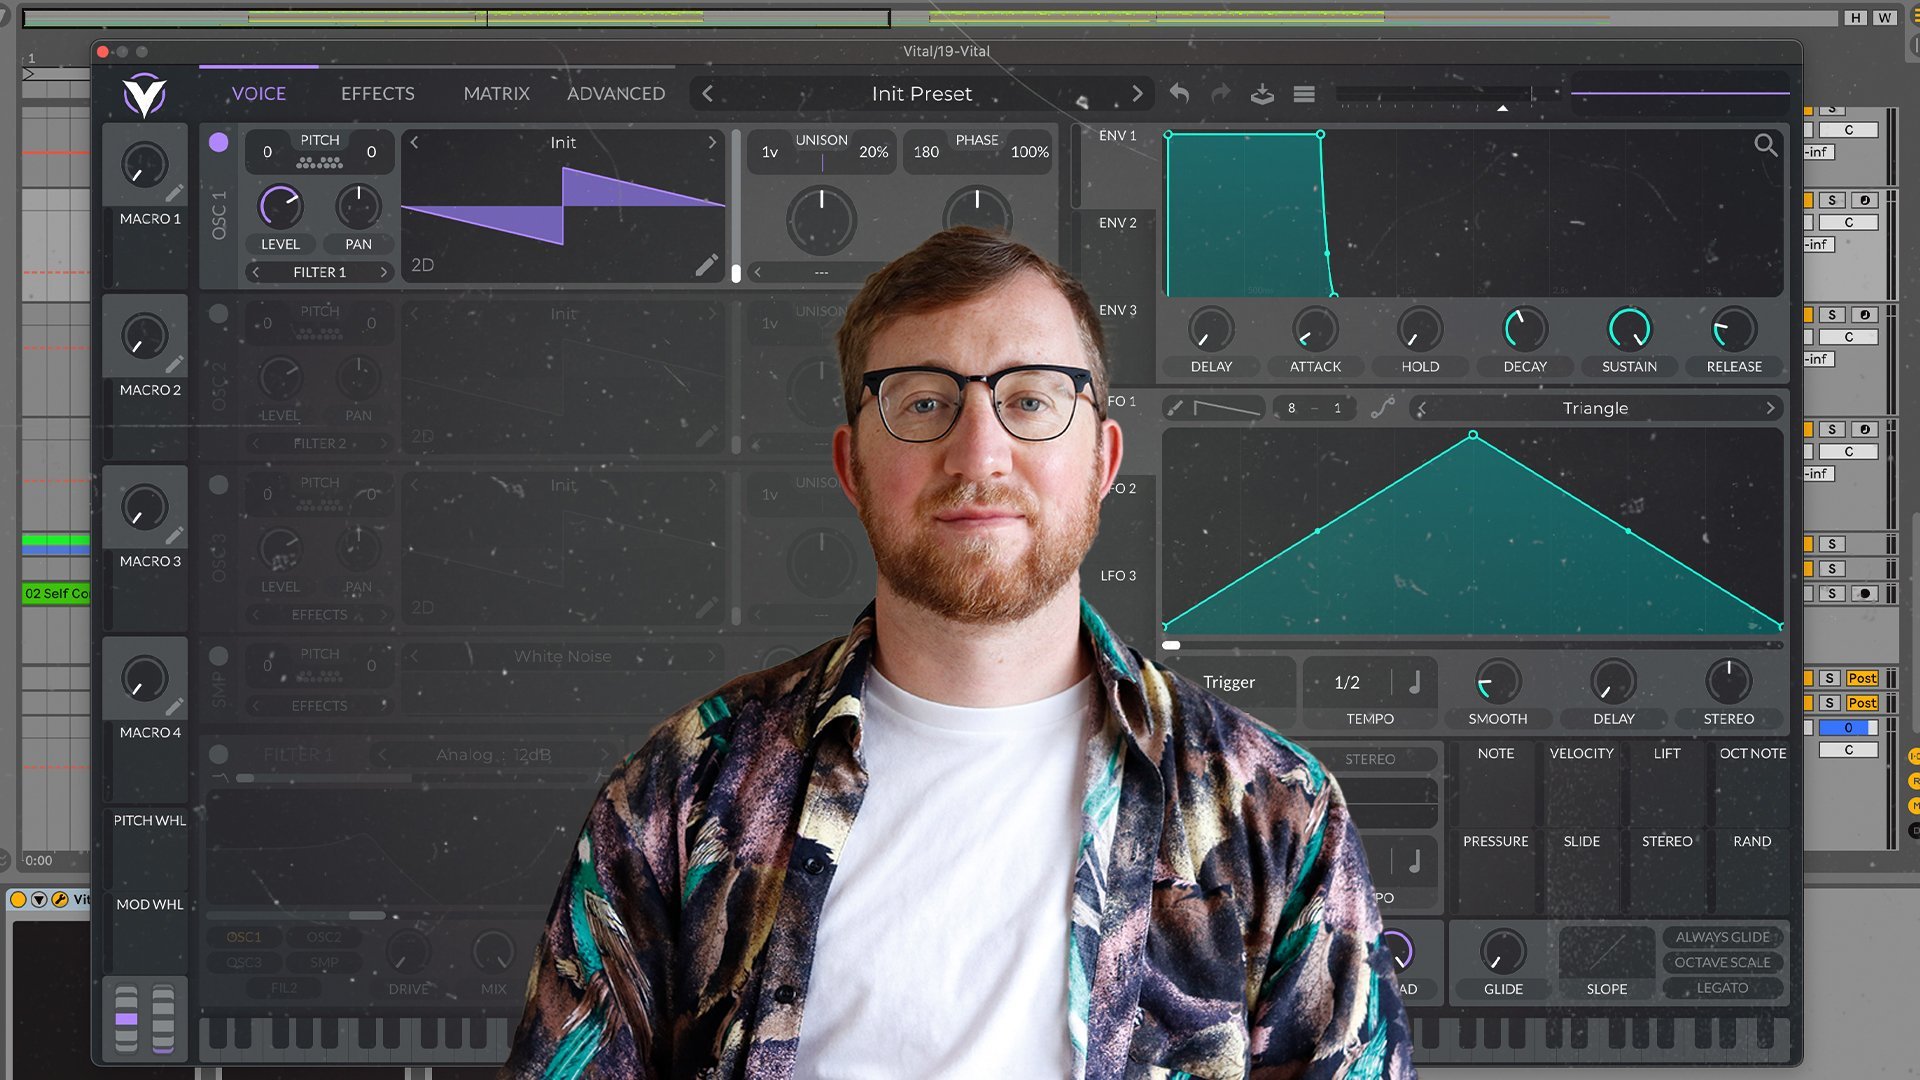Screen dimensions: 1920x1080
Task: Open the hamburger menu icon
Action: [1304, 94]
